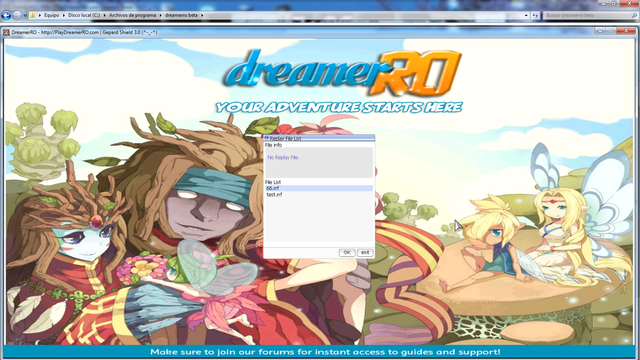Select the test.rrf replay file

point(319,195)
